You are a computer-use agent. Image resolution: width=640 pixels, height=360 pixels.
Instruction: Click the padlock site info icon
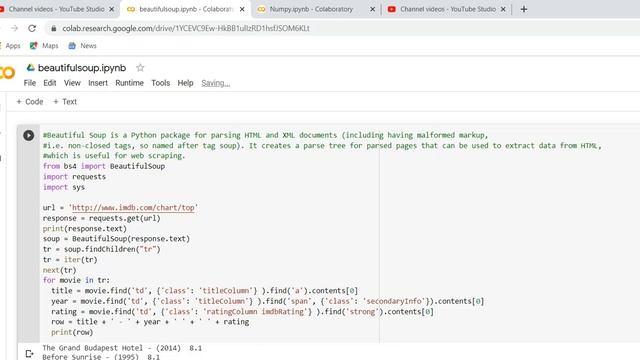click(53, 28)
